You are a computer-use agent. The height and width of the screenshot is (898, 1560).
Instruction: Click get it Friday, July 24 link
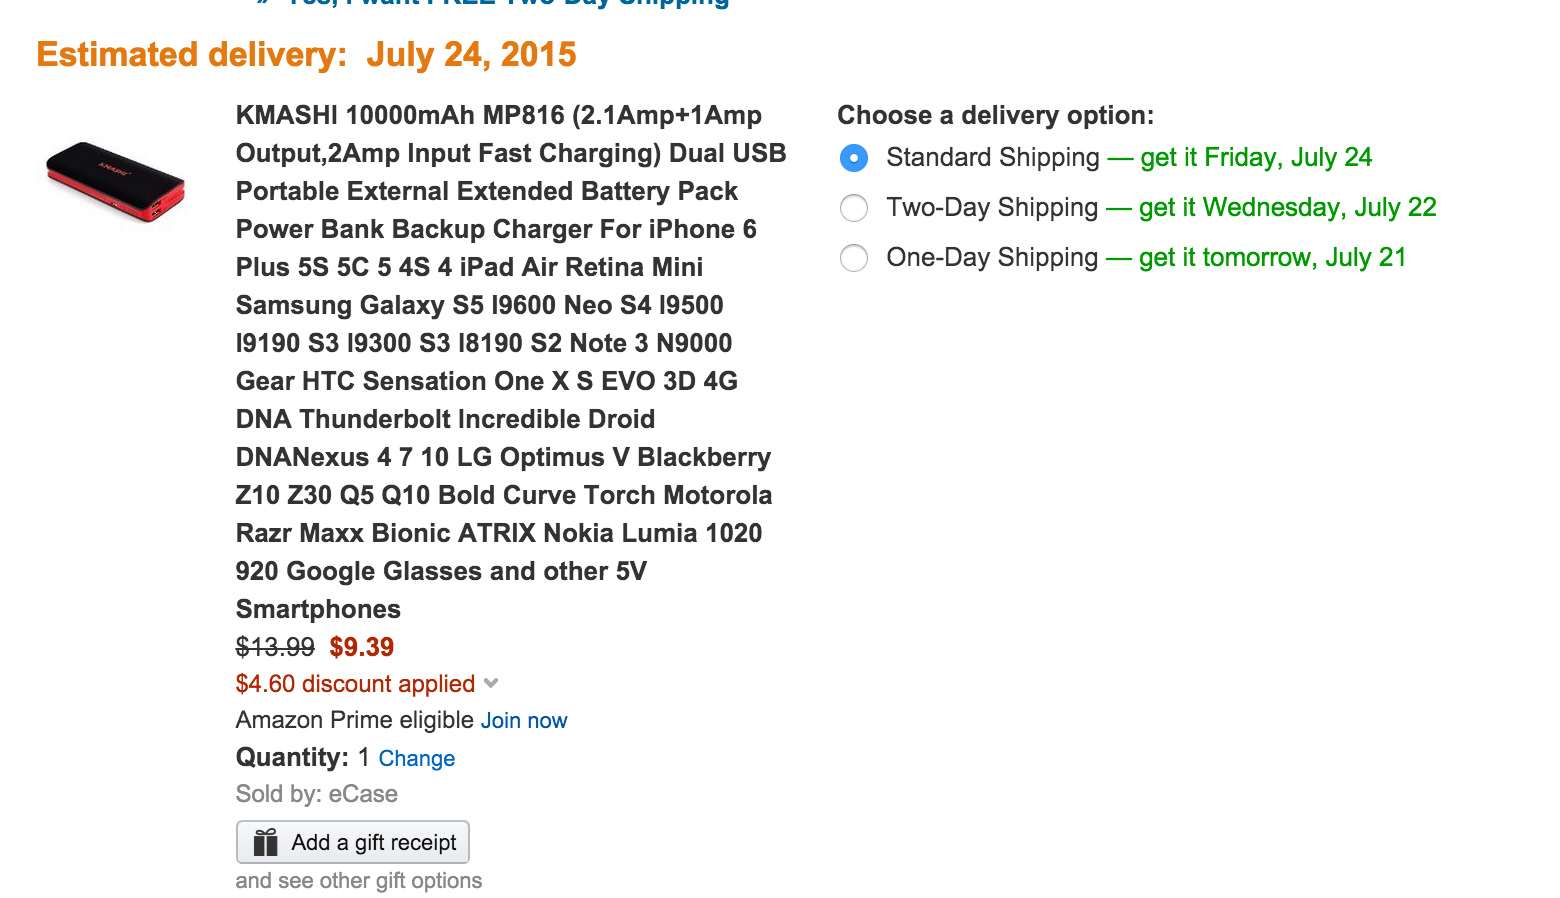pos(1255,157)
